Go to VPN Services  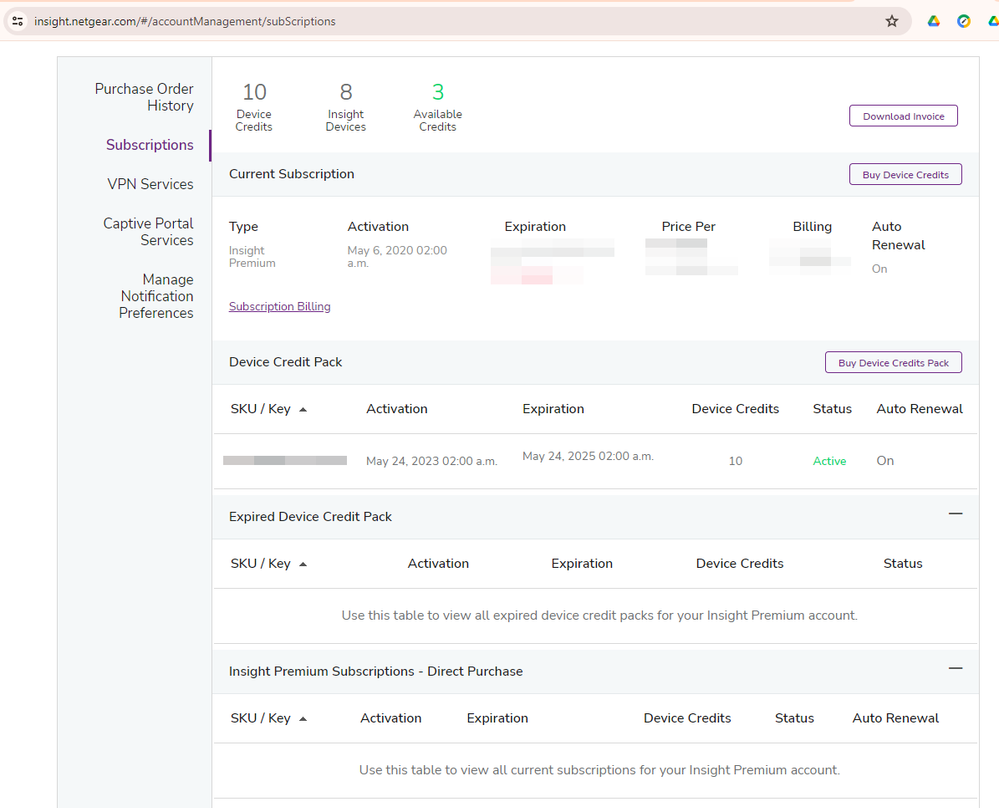pos(150,184)
